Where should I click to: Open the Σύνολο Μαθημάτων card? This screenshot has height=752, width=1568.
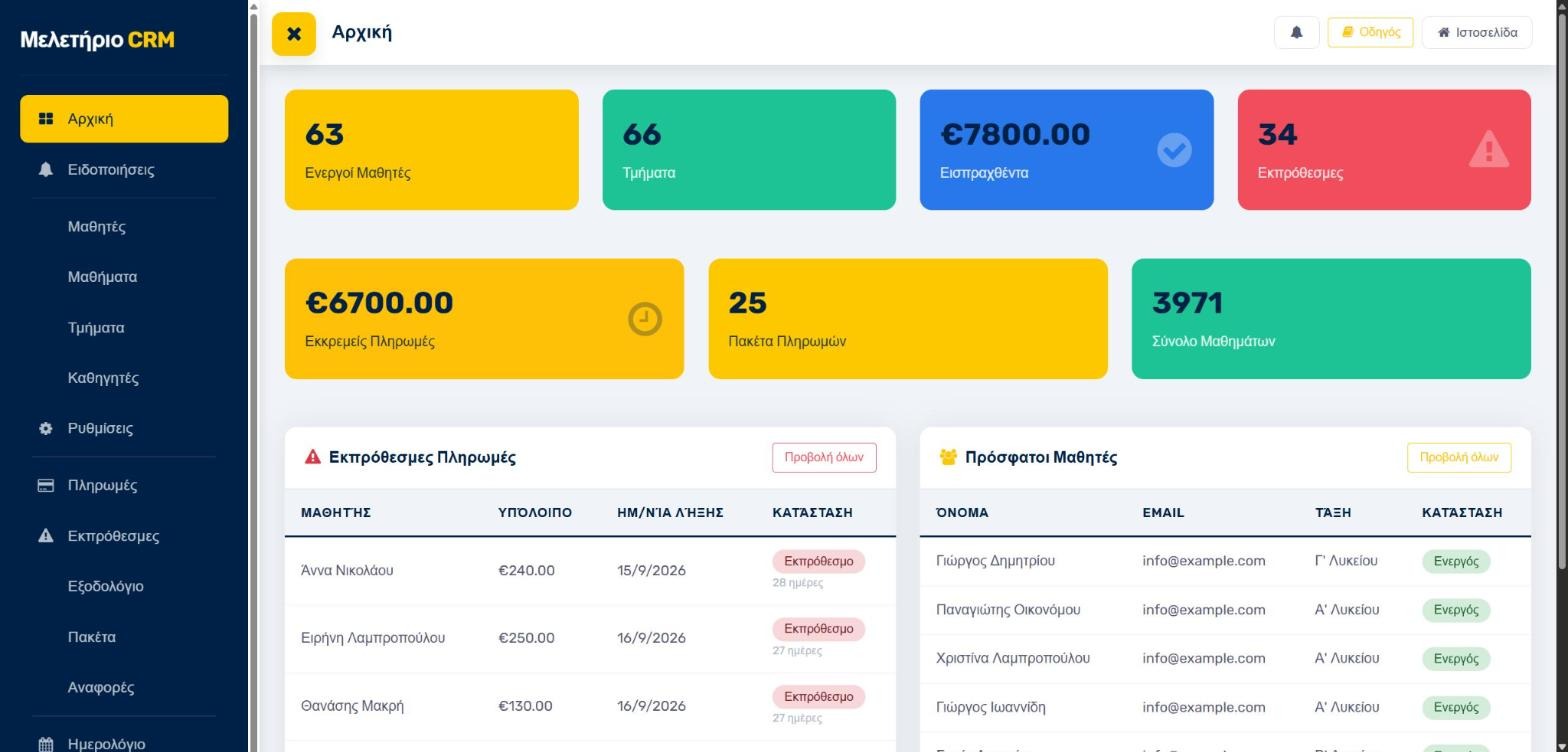click(x=1331, y=319)
